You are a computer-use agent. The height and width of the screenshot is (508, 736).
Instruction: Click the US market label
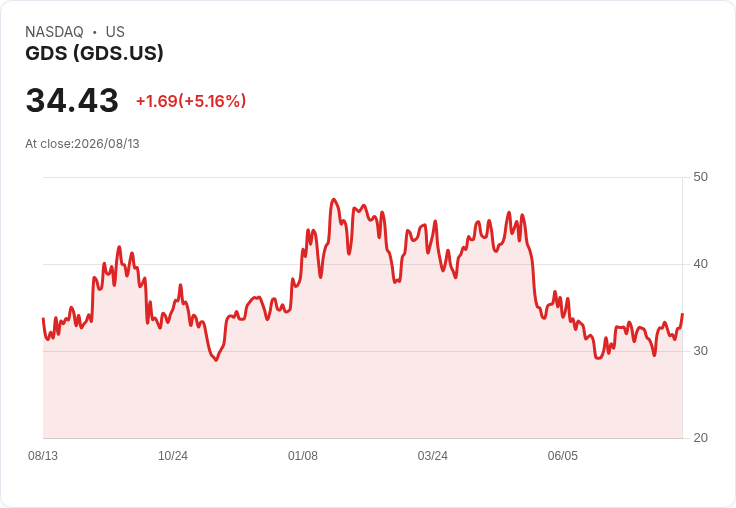tap(115, 32)
